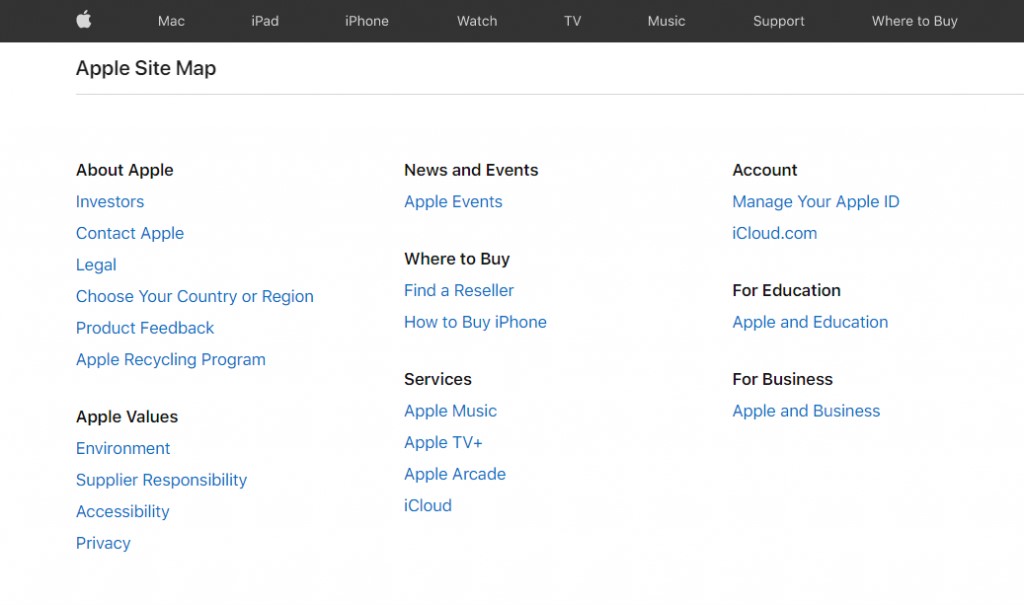Click the Privacy link
The width and height of the screenshot is (1024, 605).
point(103,543)
